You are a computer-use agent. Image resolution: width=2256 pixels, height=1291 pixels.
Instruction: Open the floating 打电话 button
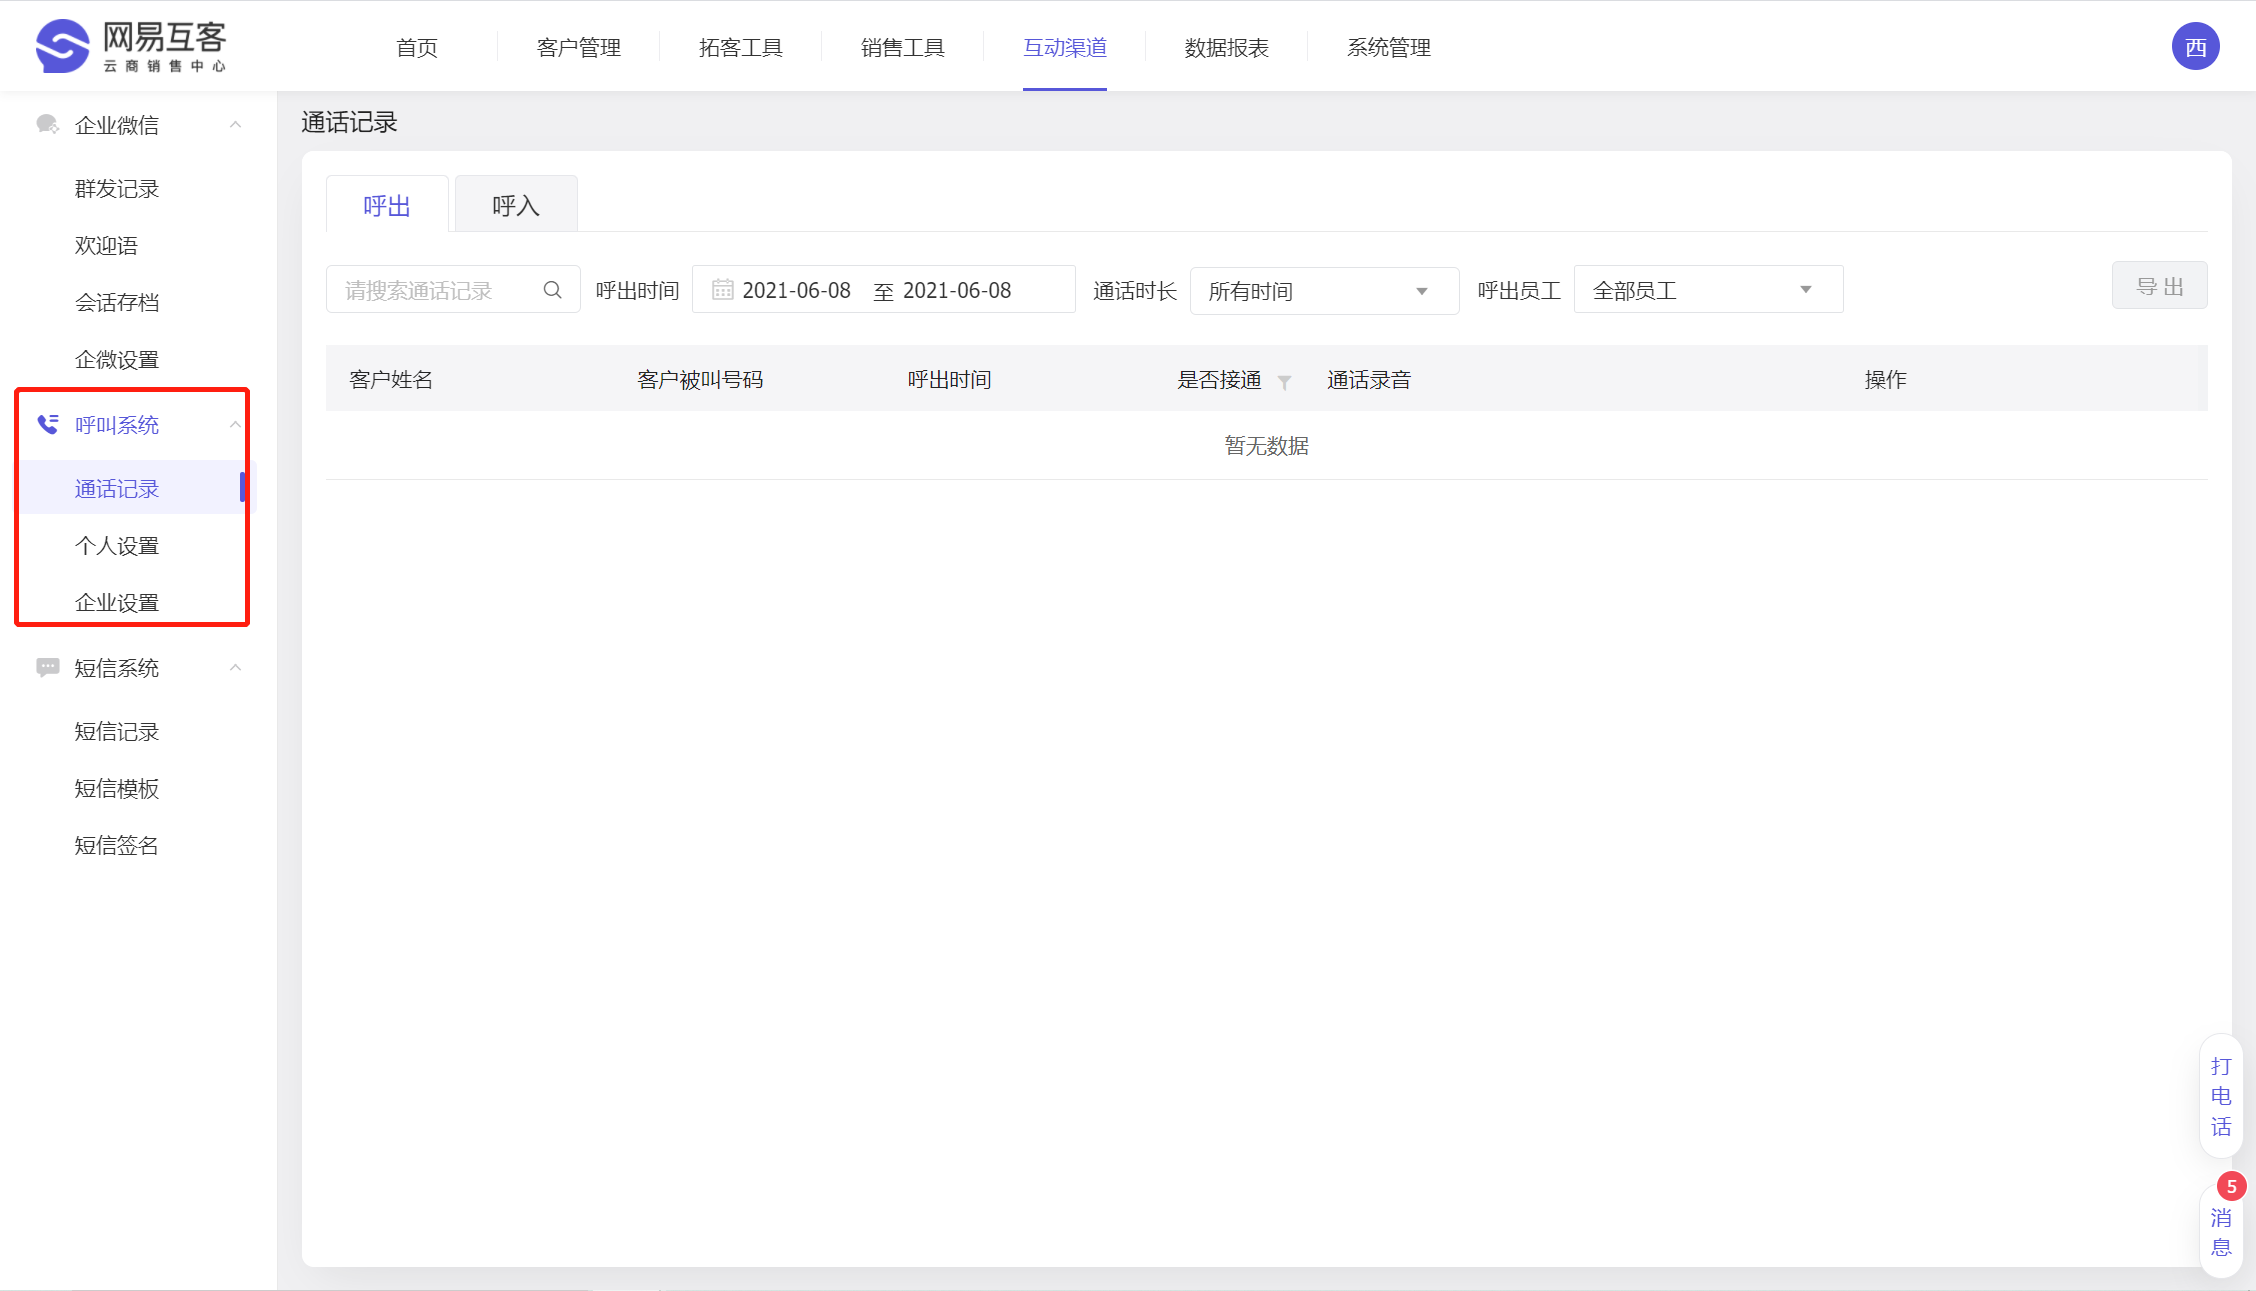coord(2220,1096)
